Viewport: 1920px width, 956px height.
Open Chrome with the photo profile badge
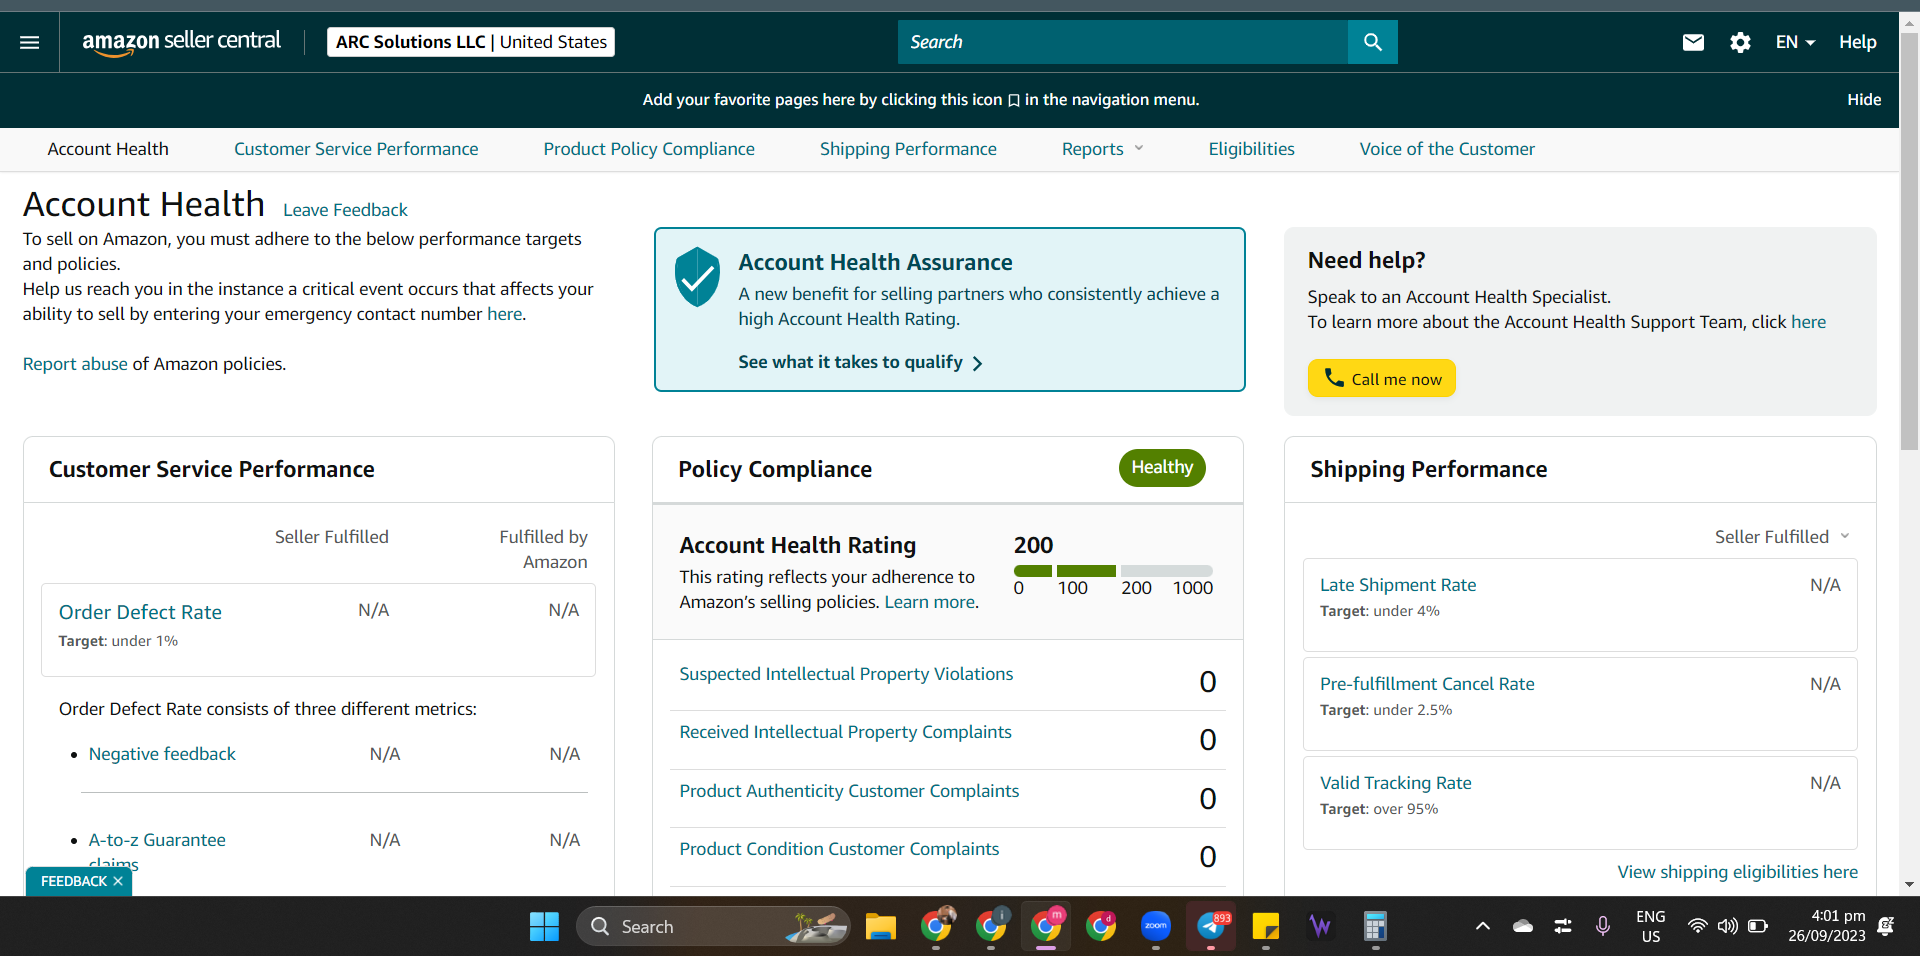click(937, 927)
